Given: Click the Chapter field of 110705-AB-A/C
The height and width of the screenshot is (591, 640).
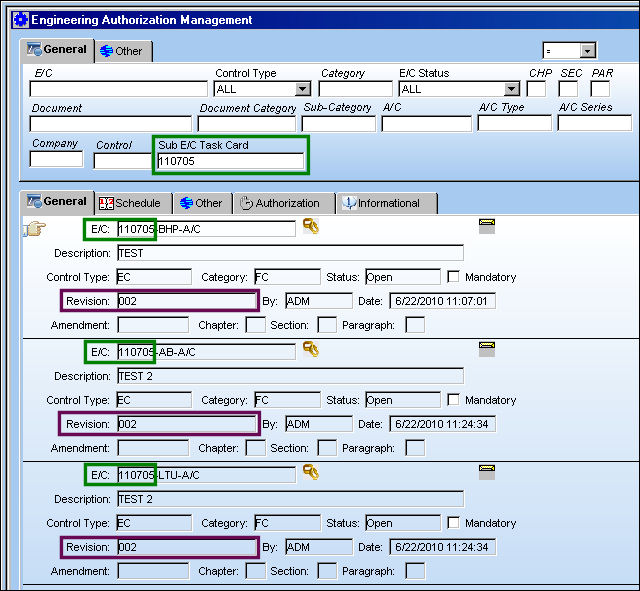Looking at the screenshot, I should point(256,448).
